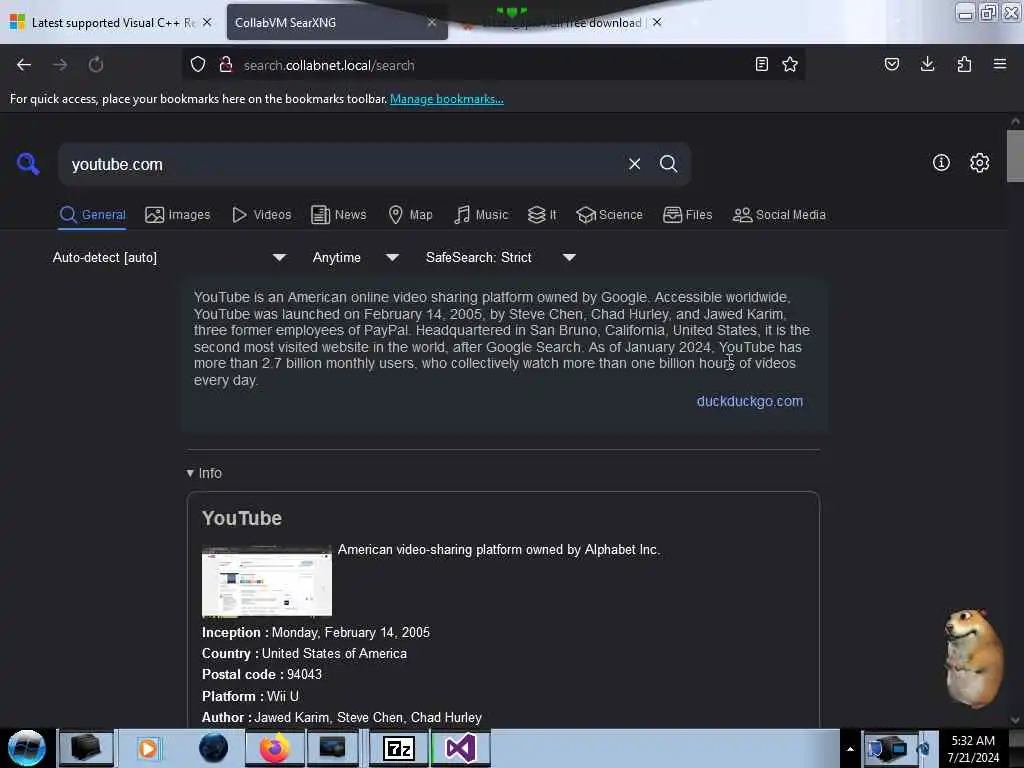Open the shield tracking protection icon
Screen dimensions: 1024x768
(x=198, y=65)
